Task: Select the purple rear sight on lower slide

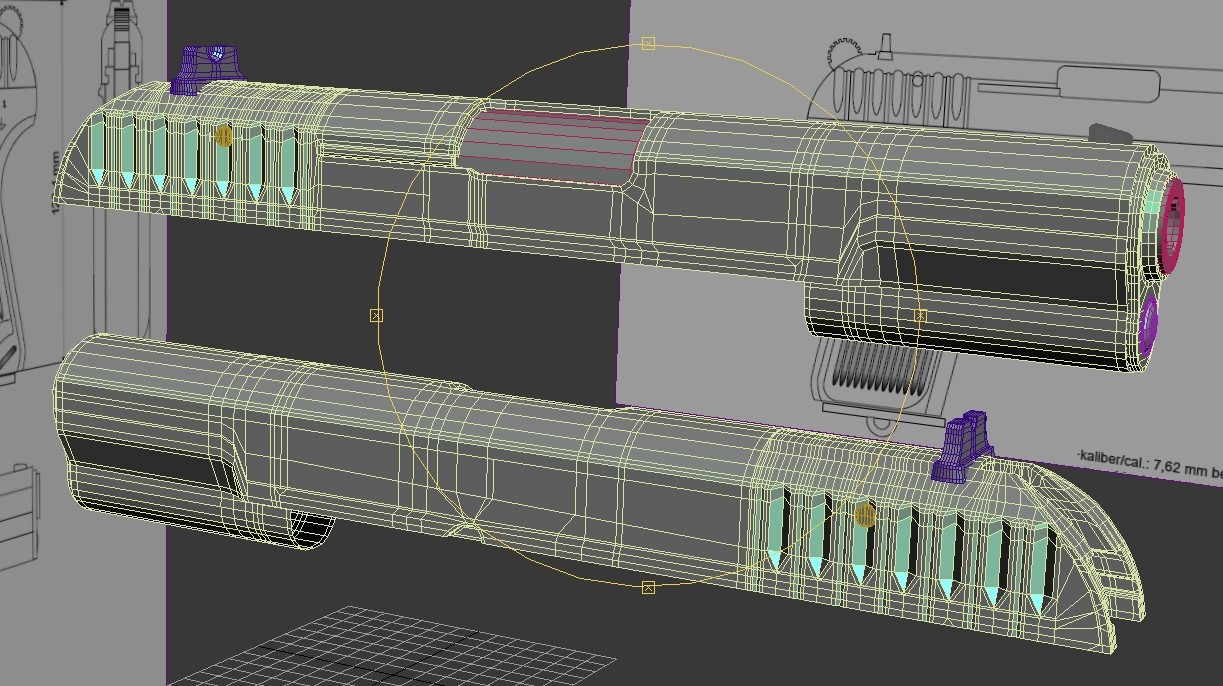Action: [962, 447]
